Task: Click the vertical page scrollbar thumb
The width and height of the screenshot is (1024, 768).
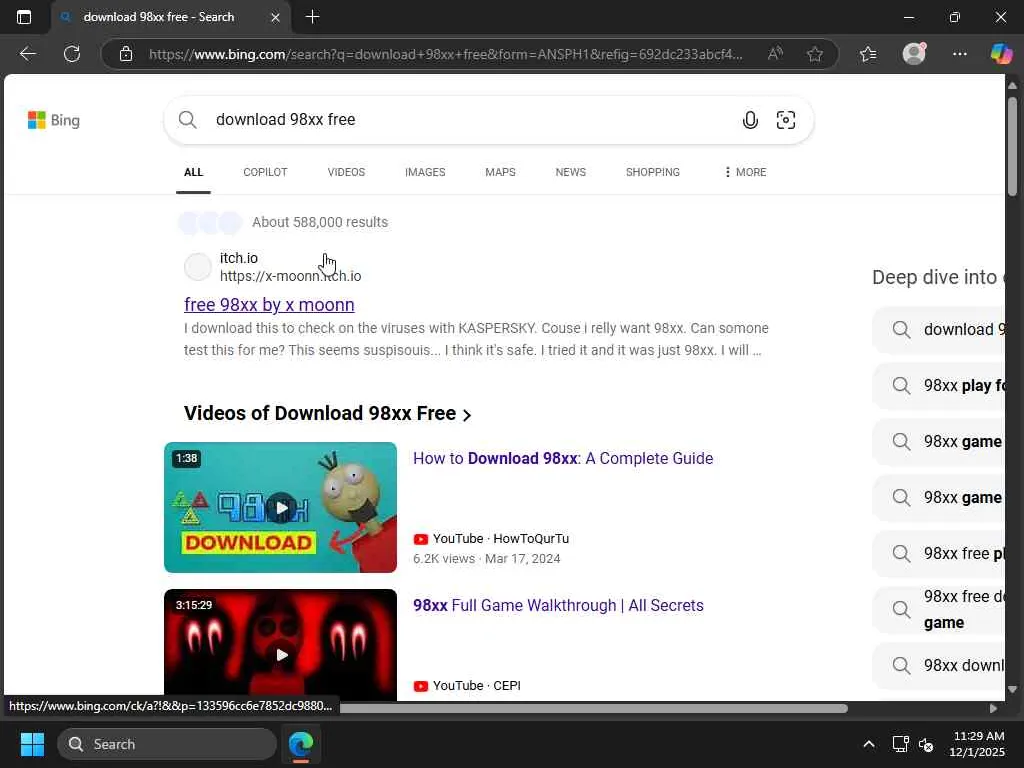Action: pyautogui.click(x=1012, y=145)
